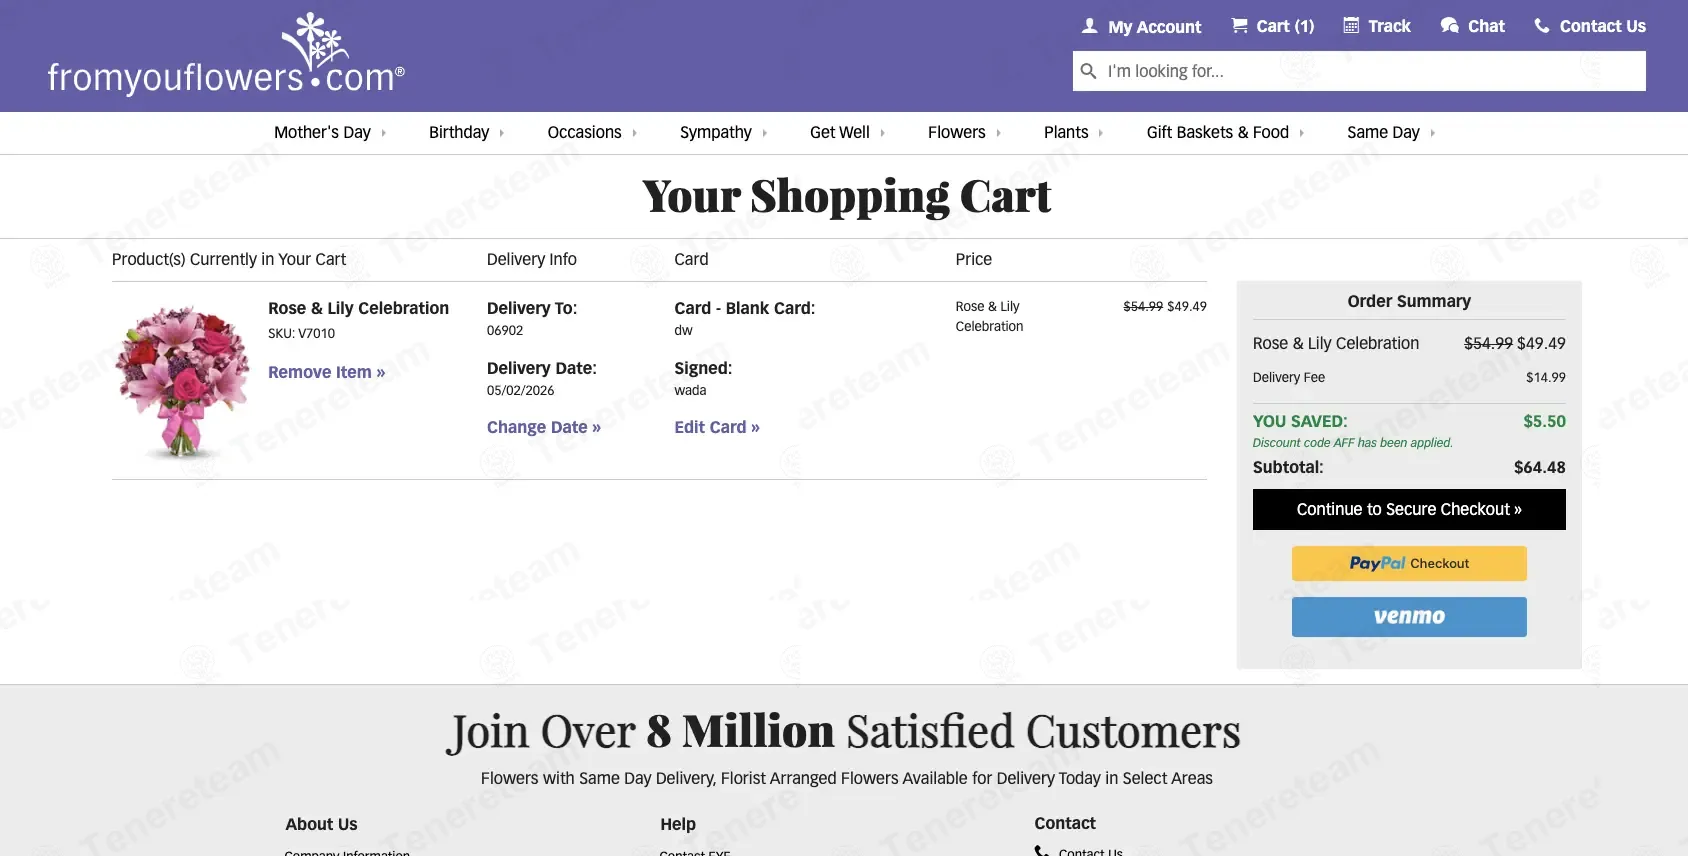Expand the Occasions dropdown arrow

(634, 133)
